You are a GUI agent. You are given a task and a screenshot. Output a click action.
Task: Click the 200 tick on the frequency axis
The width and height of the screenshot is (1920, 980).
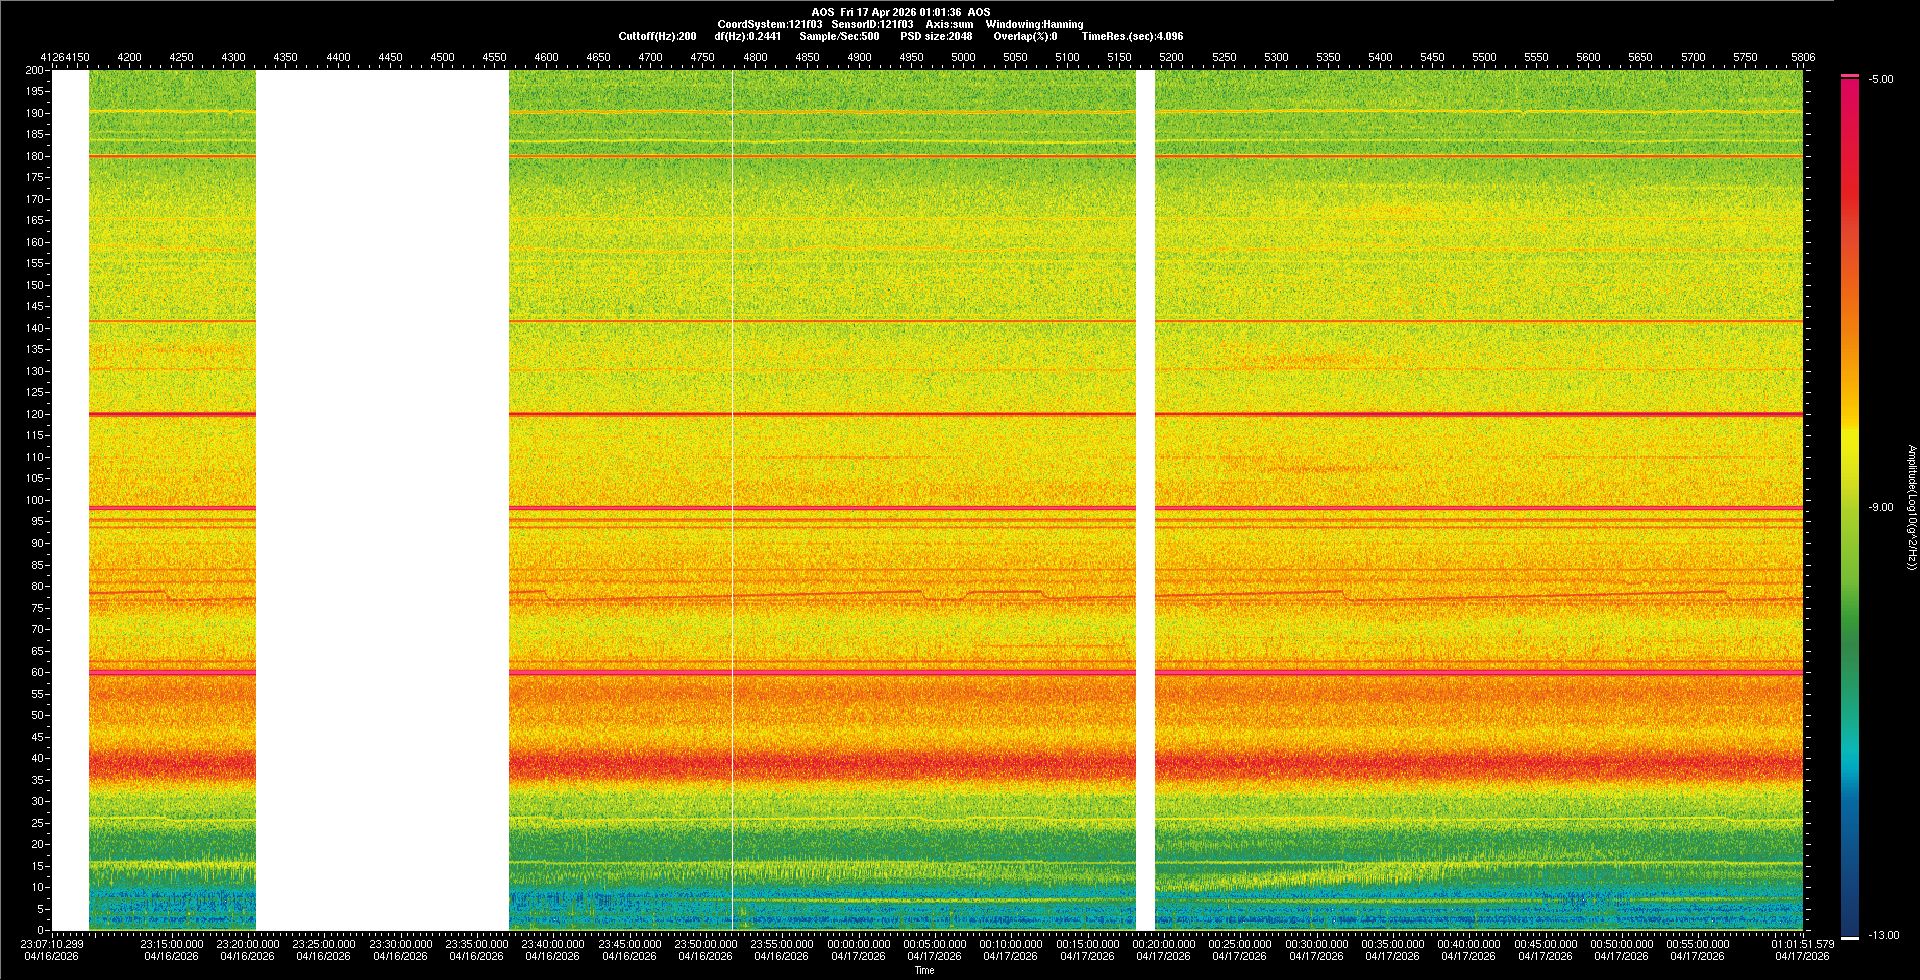pyautogui.click(x=34, y=70)
